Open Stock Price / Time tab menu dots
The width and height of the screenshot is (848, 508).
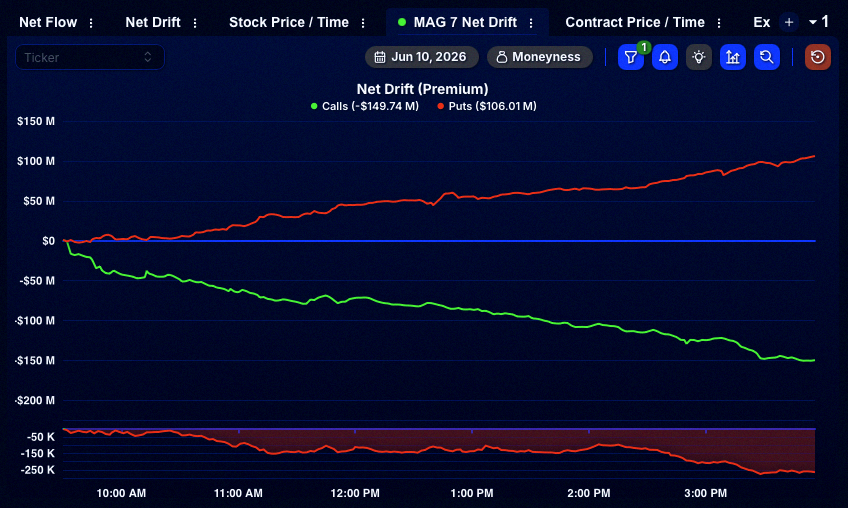coord(363,23)
